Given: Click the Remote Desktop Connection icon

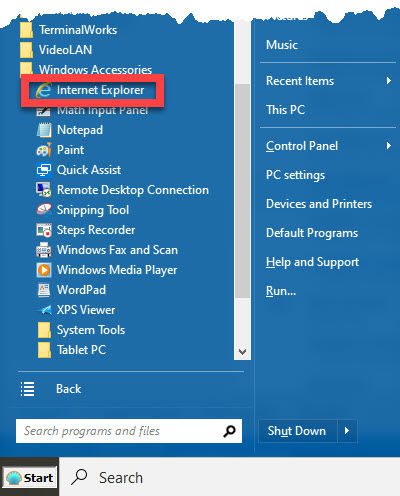Looking at the screenshot, I should point(44,190).
